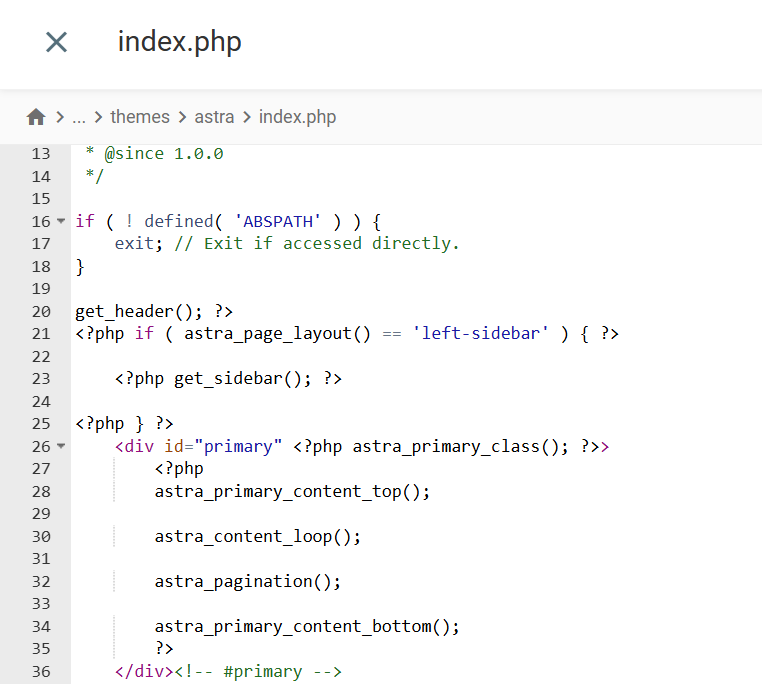Click the 'left-sidebar' string in code
Image resolution: width=762 pixels, height=684 pixels.
tap(481, 333)
